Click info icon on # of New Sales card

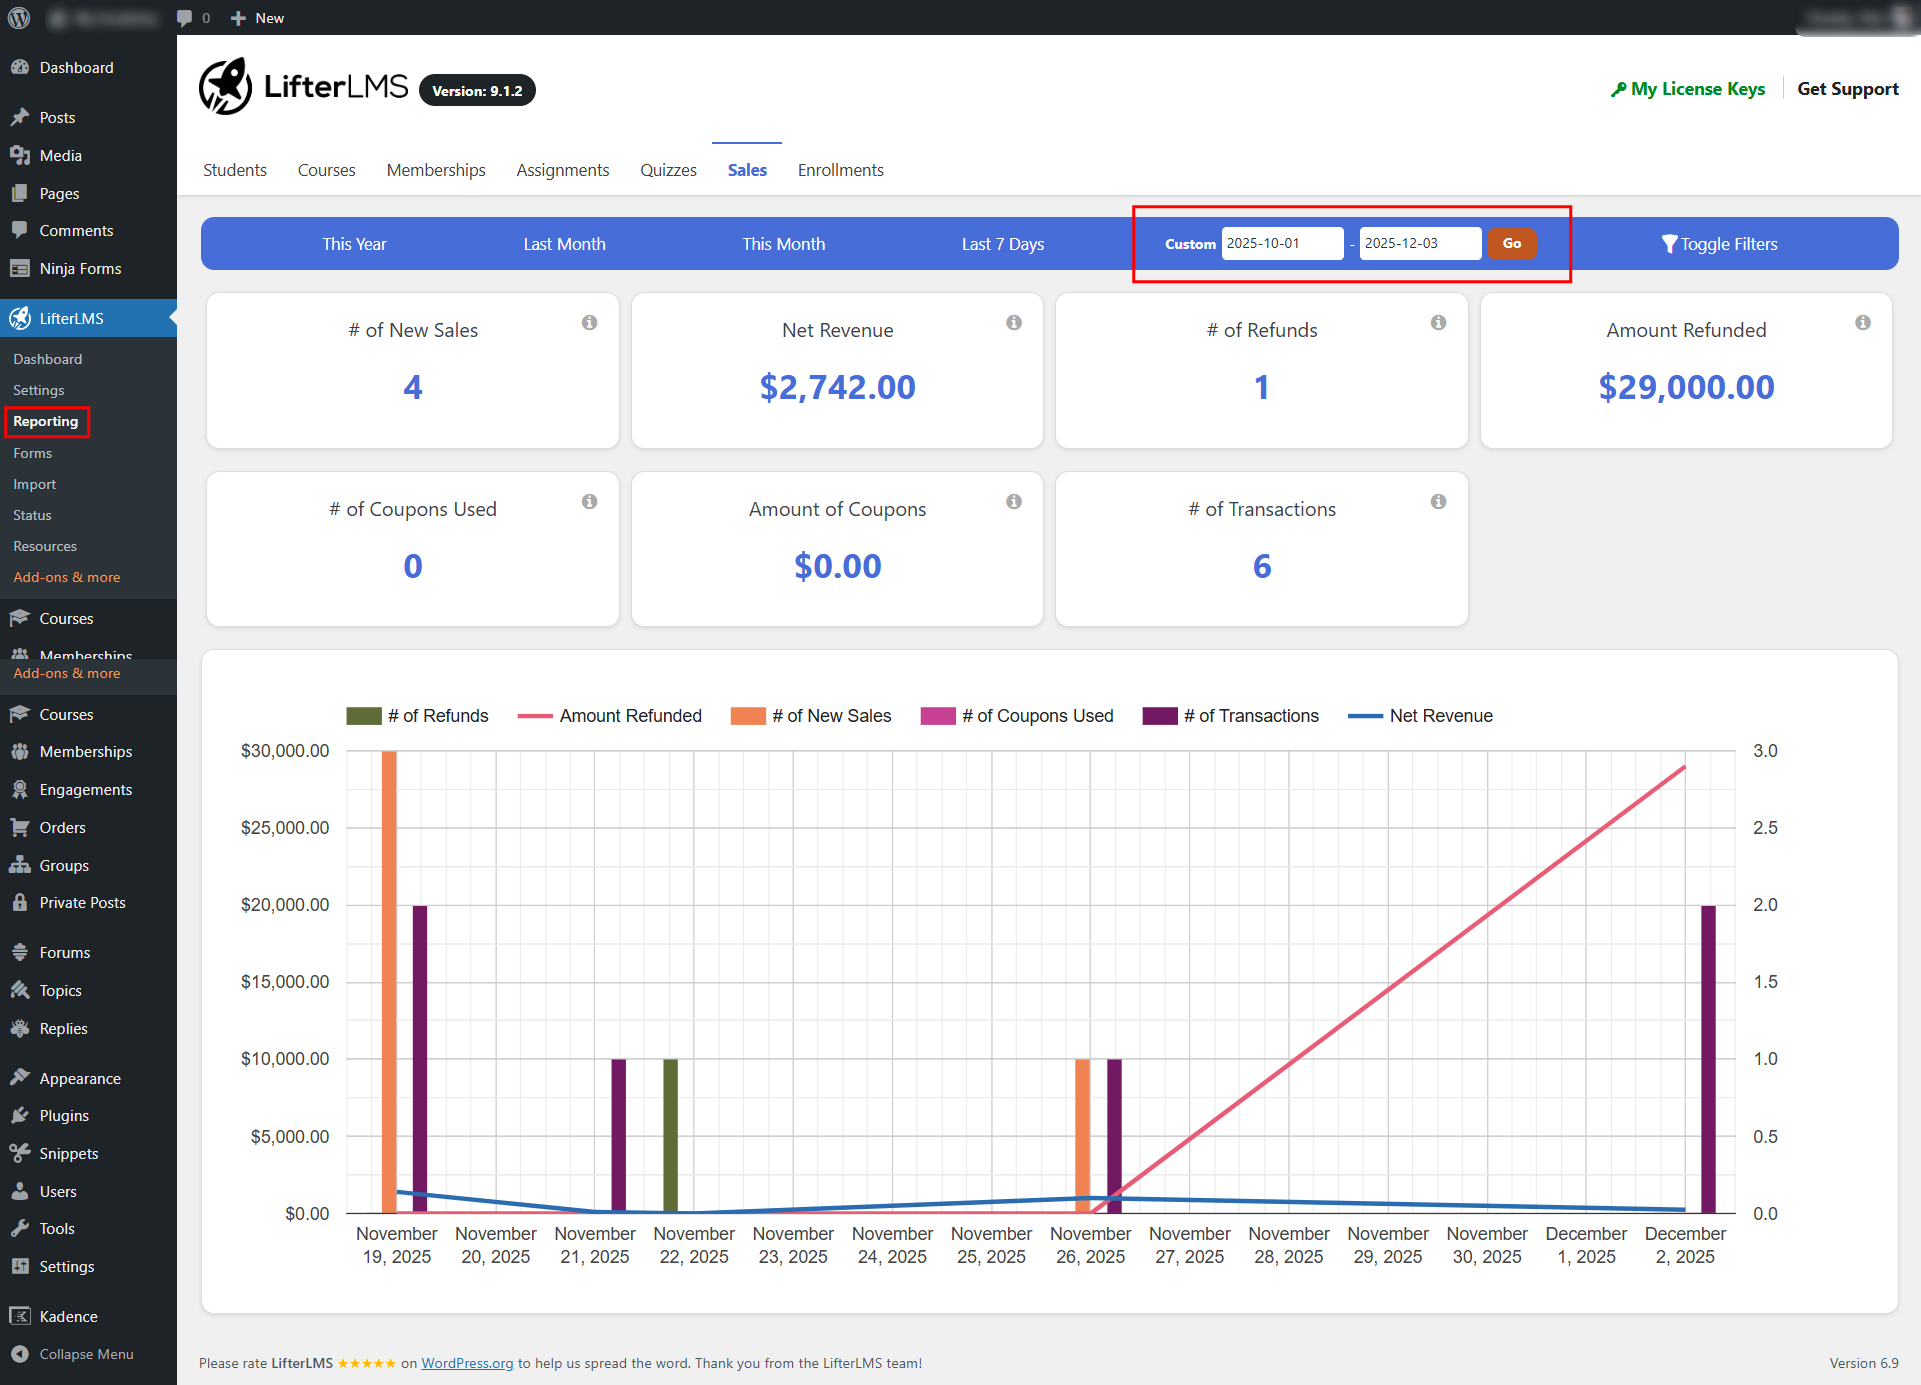590,322
